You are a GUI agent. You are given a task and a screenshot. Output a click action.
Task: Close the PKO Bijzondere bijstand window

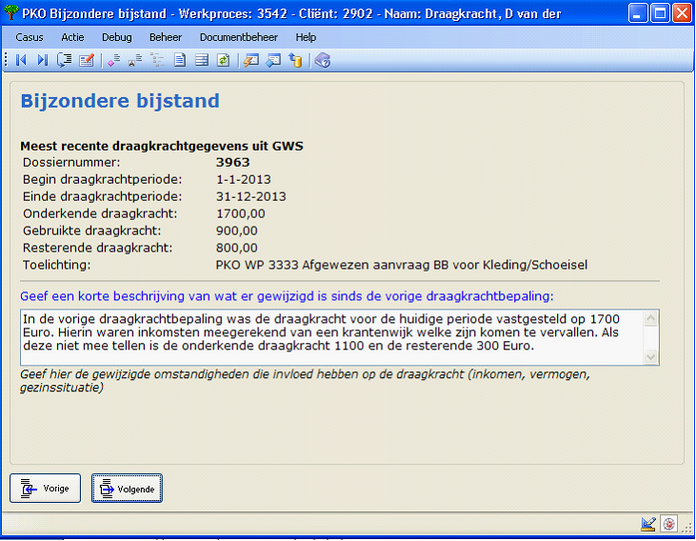(x=682, y=13)
